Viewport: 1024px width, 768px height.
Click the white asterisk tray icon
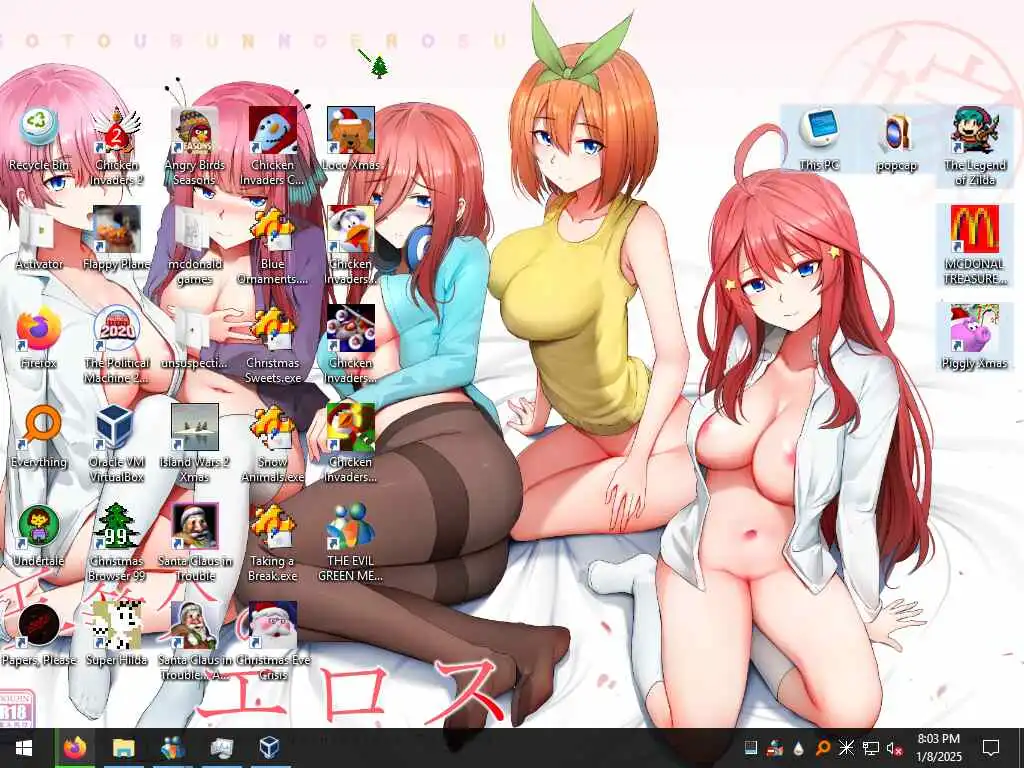pos(846,748)
